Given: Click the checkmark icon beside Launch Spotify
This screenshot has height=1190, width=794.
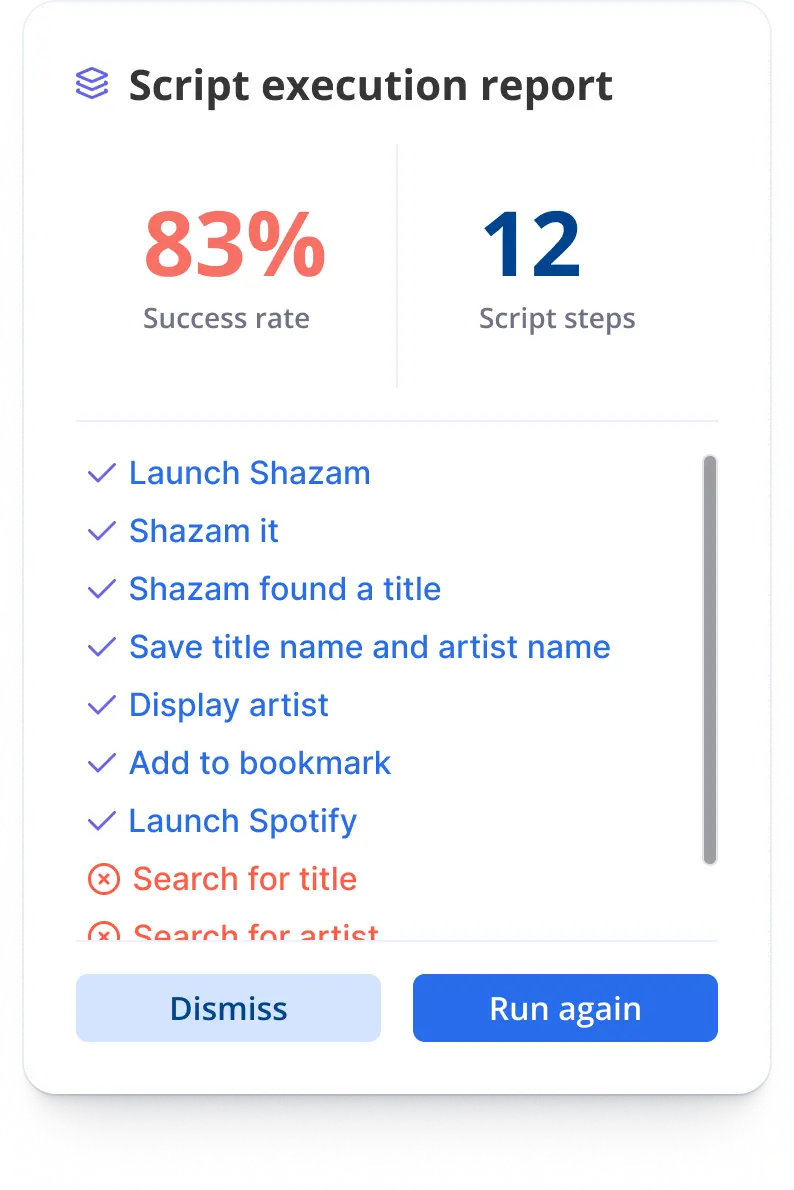Looking at the screenshot, I should pos(102,821).
